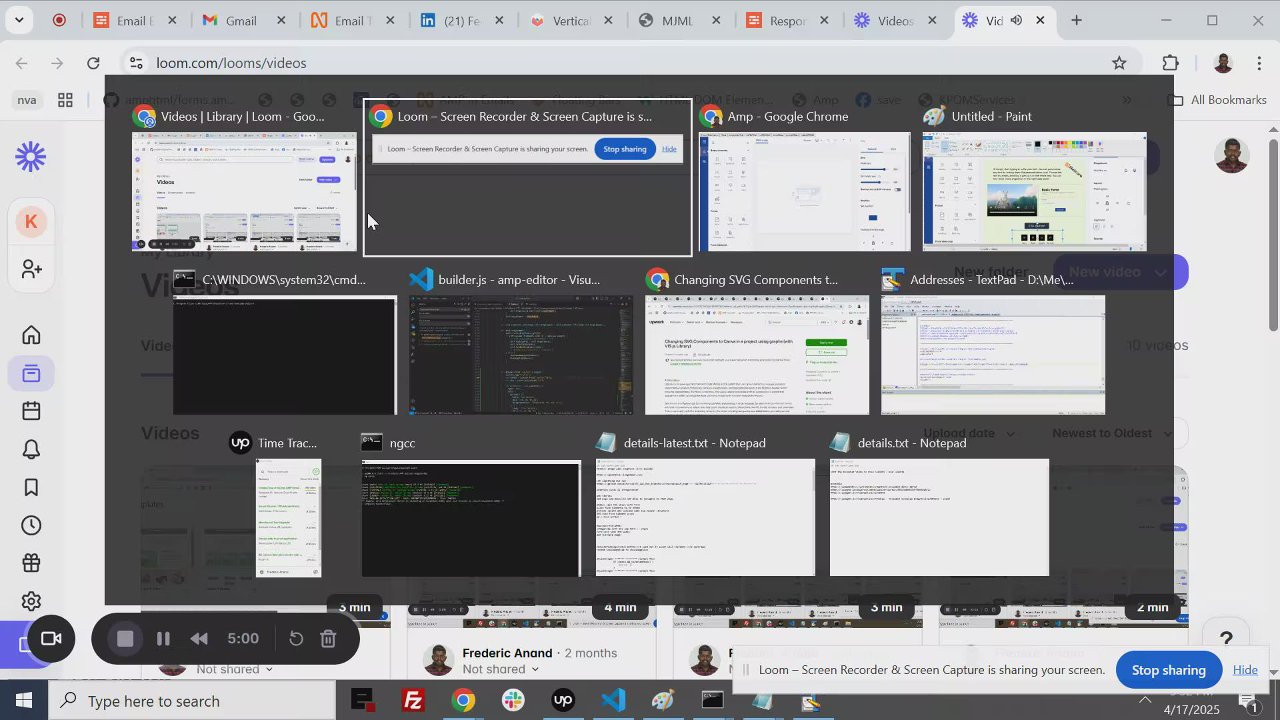Open Visual Studio Code from taskbar

613,701
